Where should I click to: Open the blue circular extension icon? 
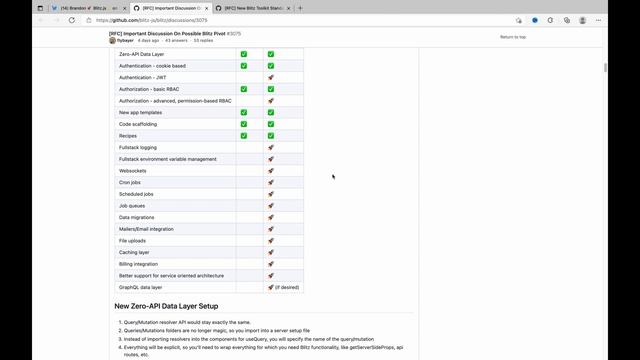535,20
